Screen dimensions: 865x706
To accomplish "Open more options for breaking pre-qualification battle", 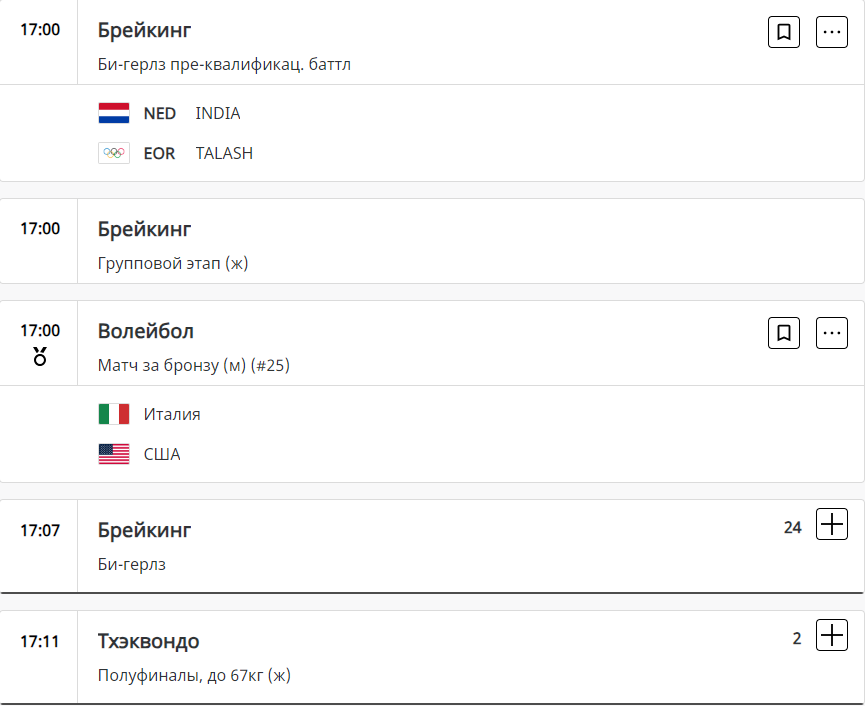I will click(832, 32).
